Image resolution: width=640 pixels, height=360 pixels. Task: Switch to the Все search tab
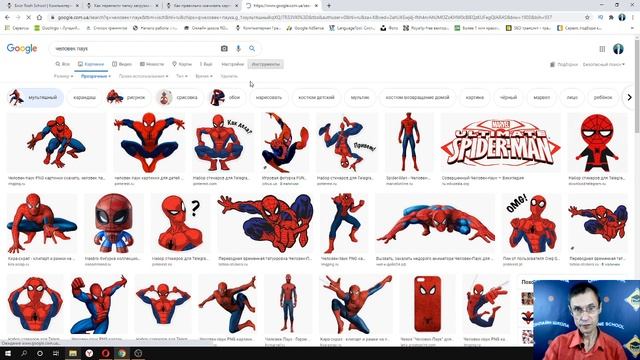[62, 64]
